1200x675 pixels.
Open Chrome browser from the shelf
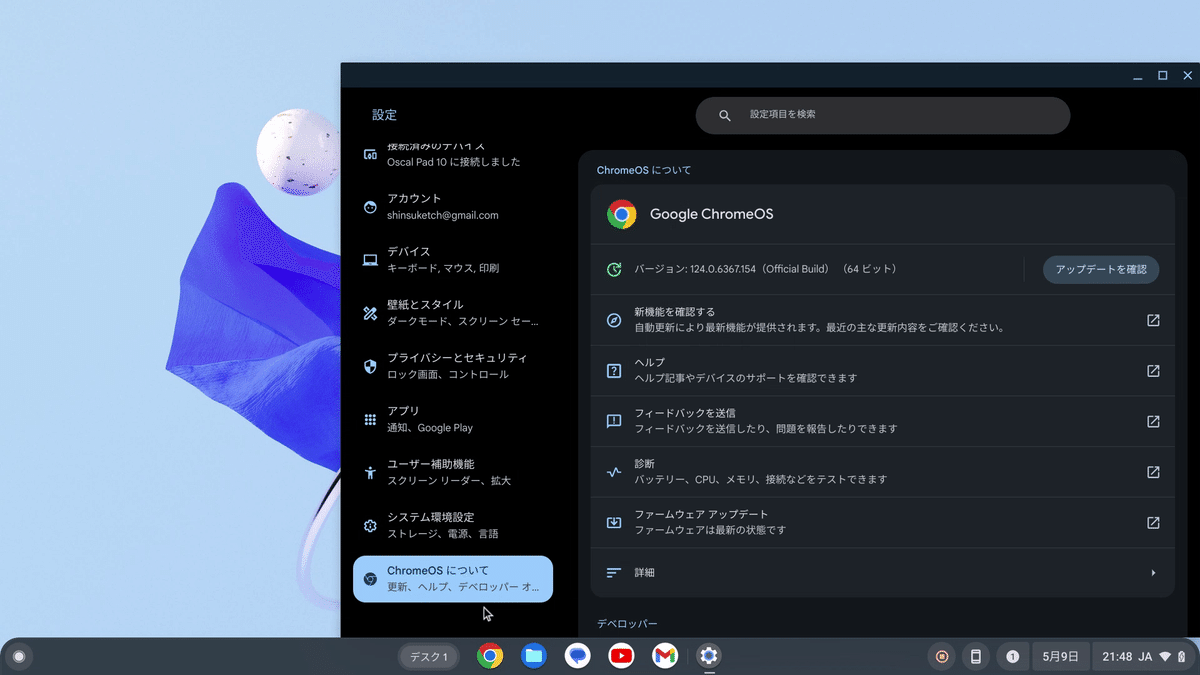click(x=490, y=656)
